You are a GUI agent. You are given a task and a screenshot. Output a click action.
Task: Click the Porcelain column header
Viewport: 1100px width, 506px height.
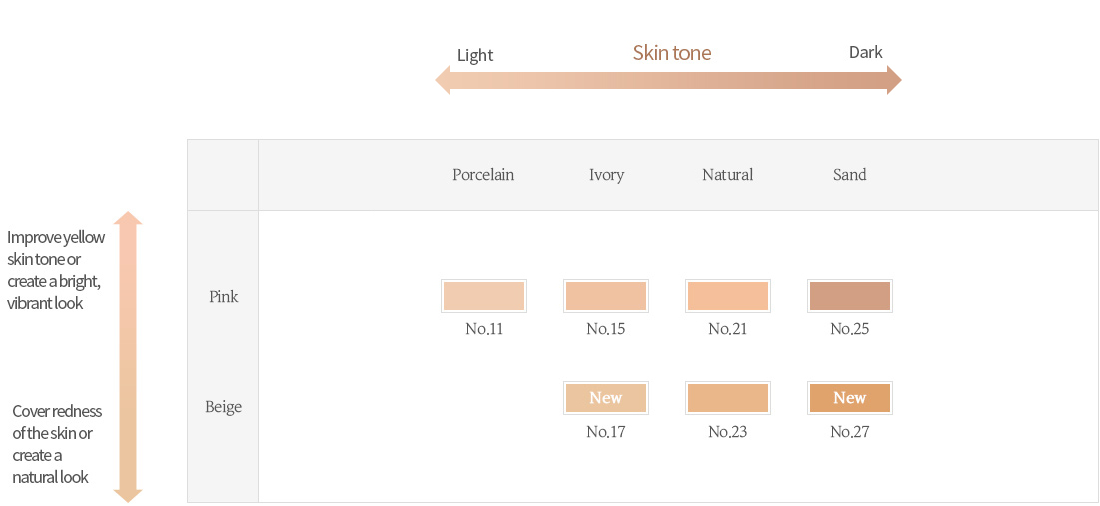click(483, 175)
